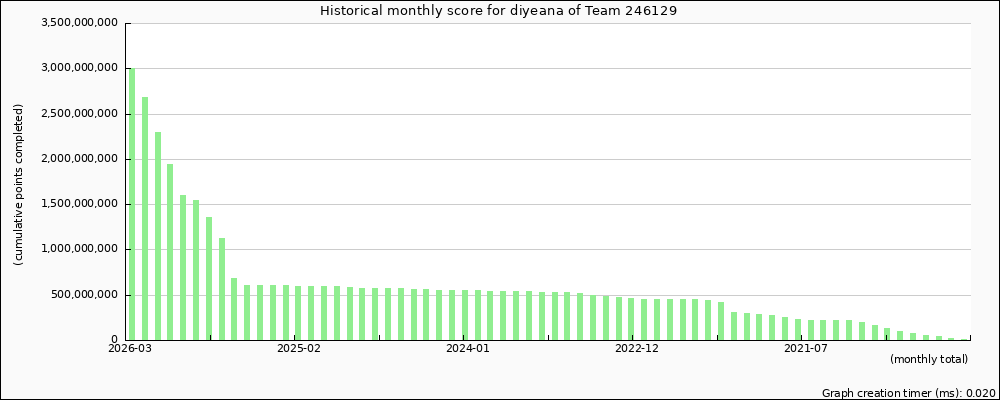The image size is (1000, 400).
Task: Click the 2025-02 x-axis label
Action: (x=299, y=348)
